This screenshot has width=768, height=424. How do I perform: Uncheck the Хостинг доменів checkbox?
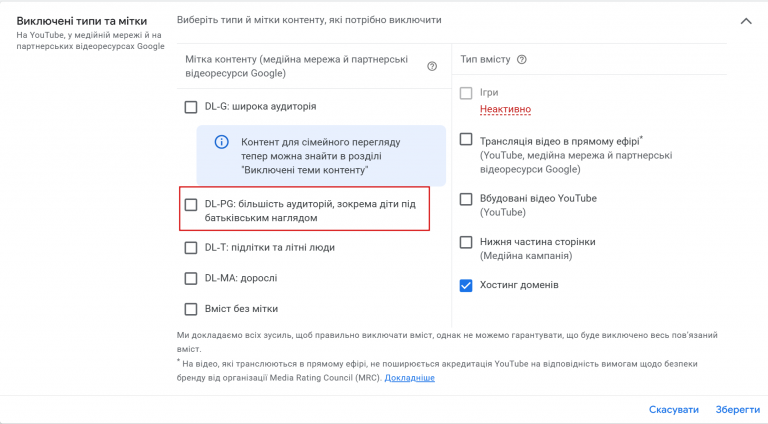(466, 285)
